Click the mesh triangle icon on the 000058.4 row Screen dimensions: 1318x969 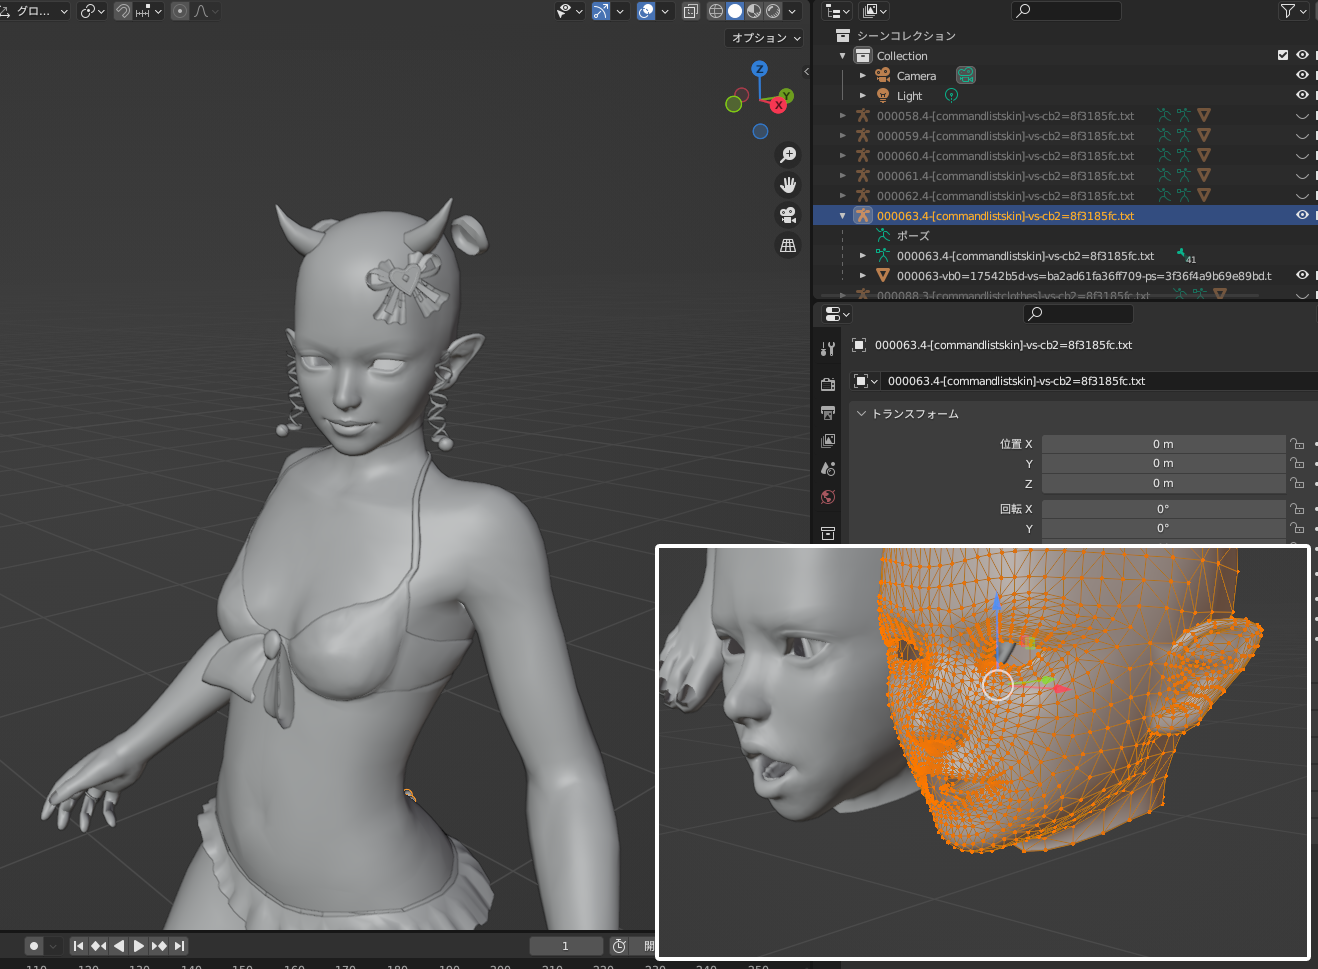point(1204,115)
